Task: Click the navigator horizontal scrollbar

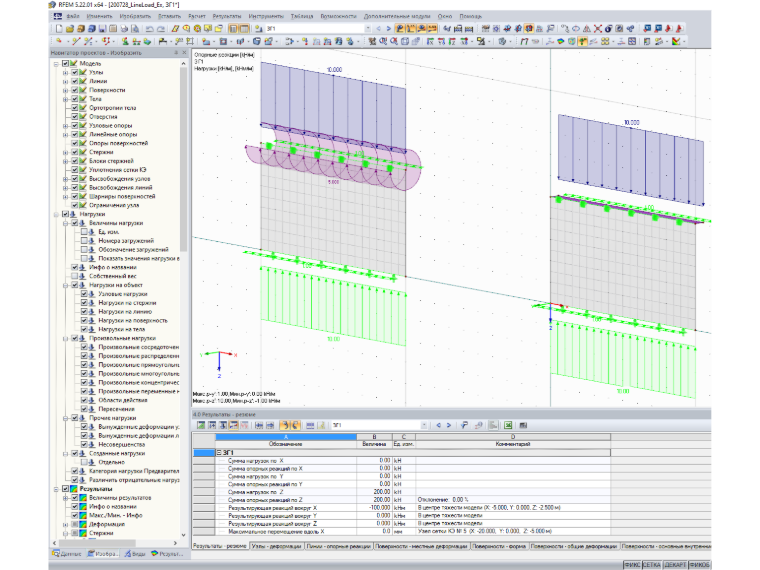Action: [114, 543]
